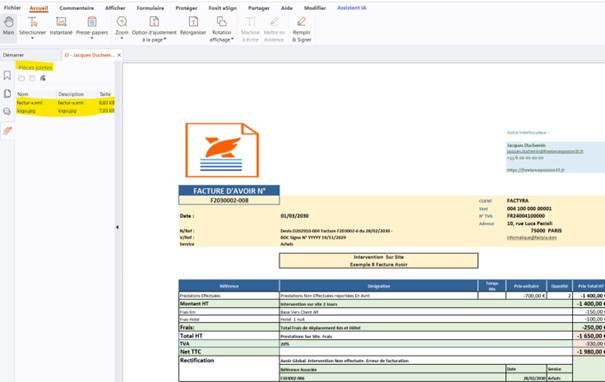Screen dimensions: 605x382
Task: Expand the Presse-papiers dropdown arrow
Action: (x=92, y=38)
